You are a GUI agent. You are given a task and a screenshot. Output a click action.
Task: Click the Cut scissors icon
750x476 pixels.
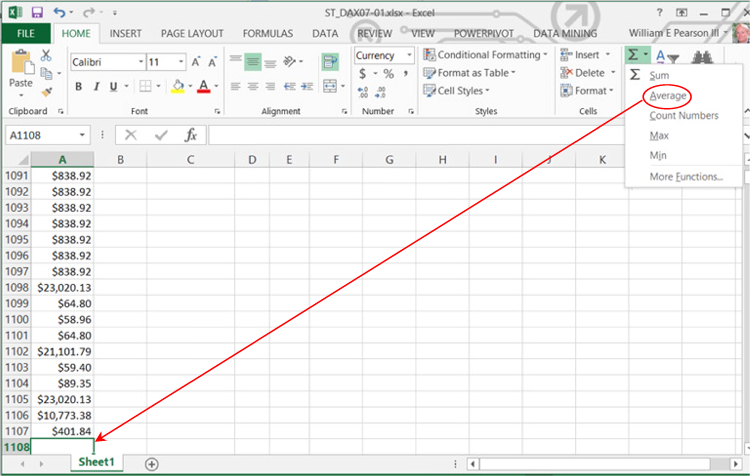(x=46, y=55)
